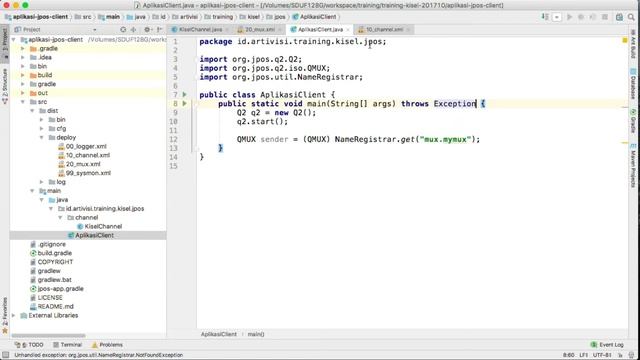Expand the log folder

tap(42, 182)
